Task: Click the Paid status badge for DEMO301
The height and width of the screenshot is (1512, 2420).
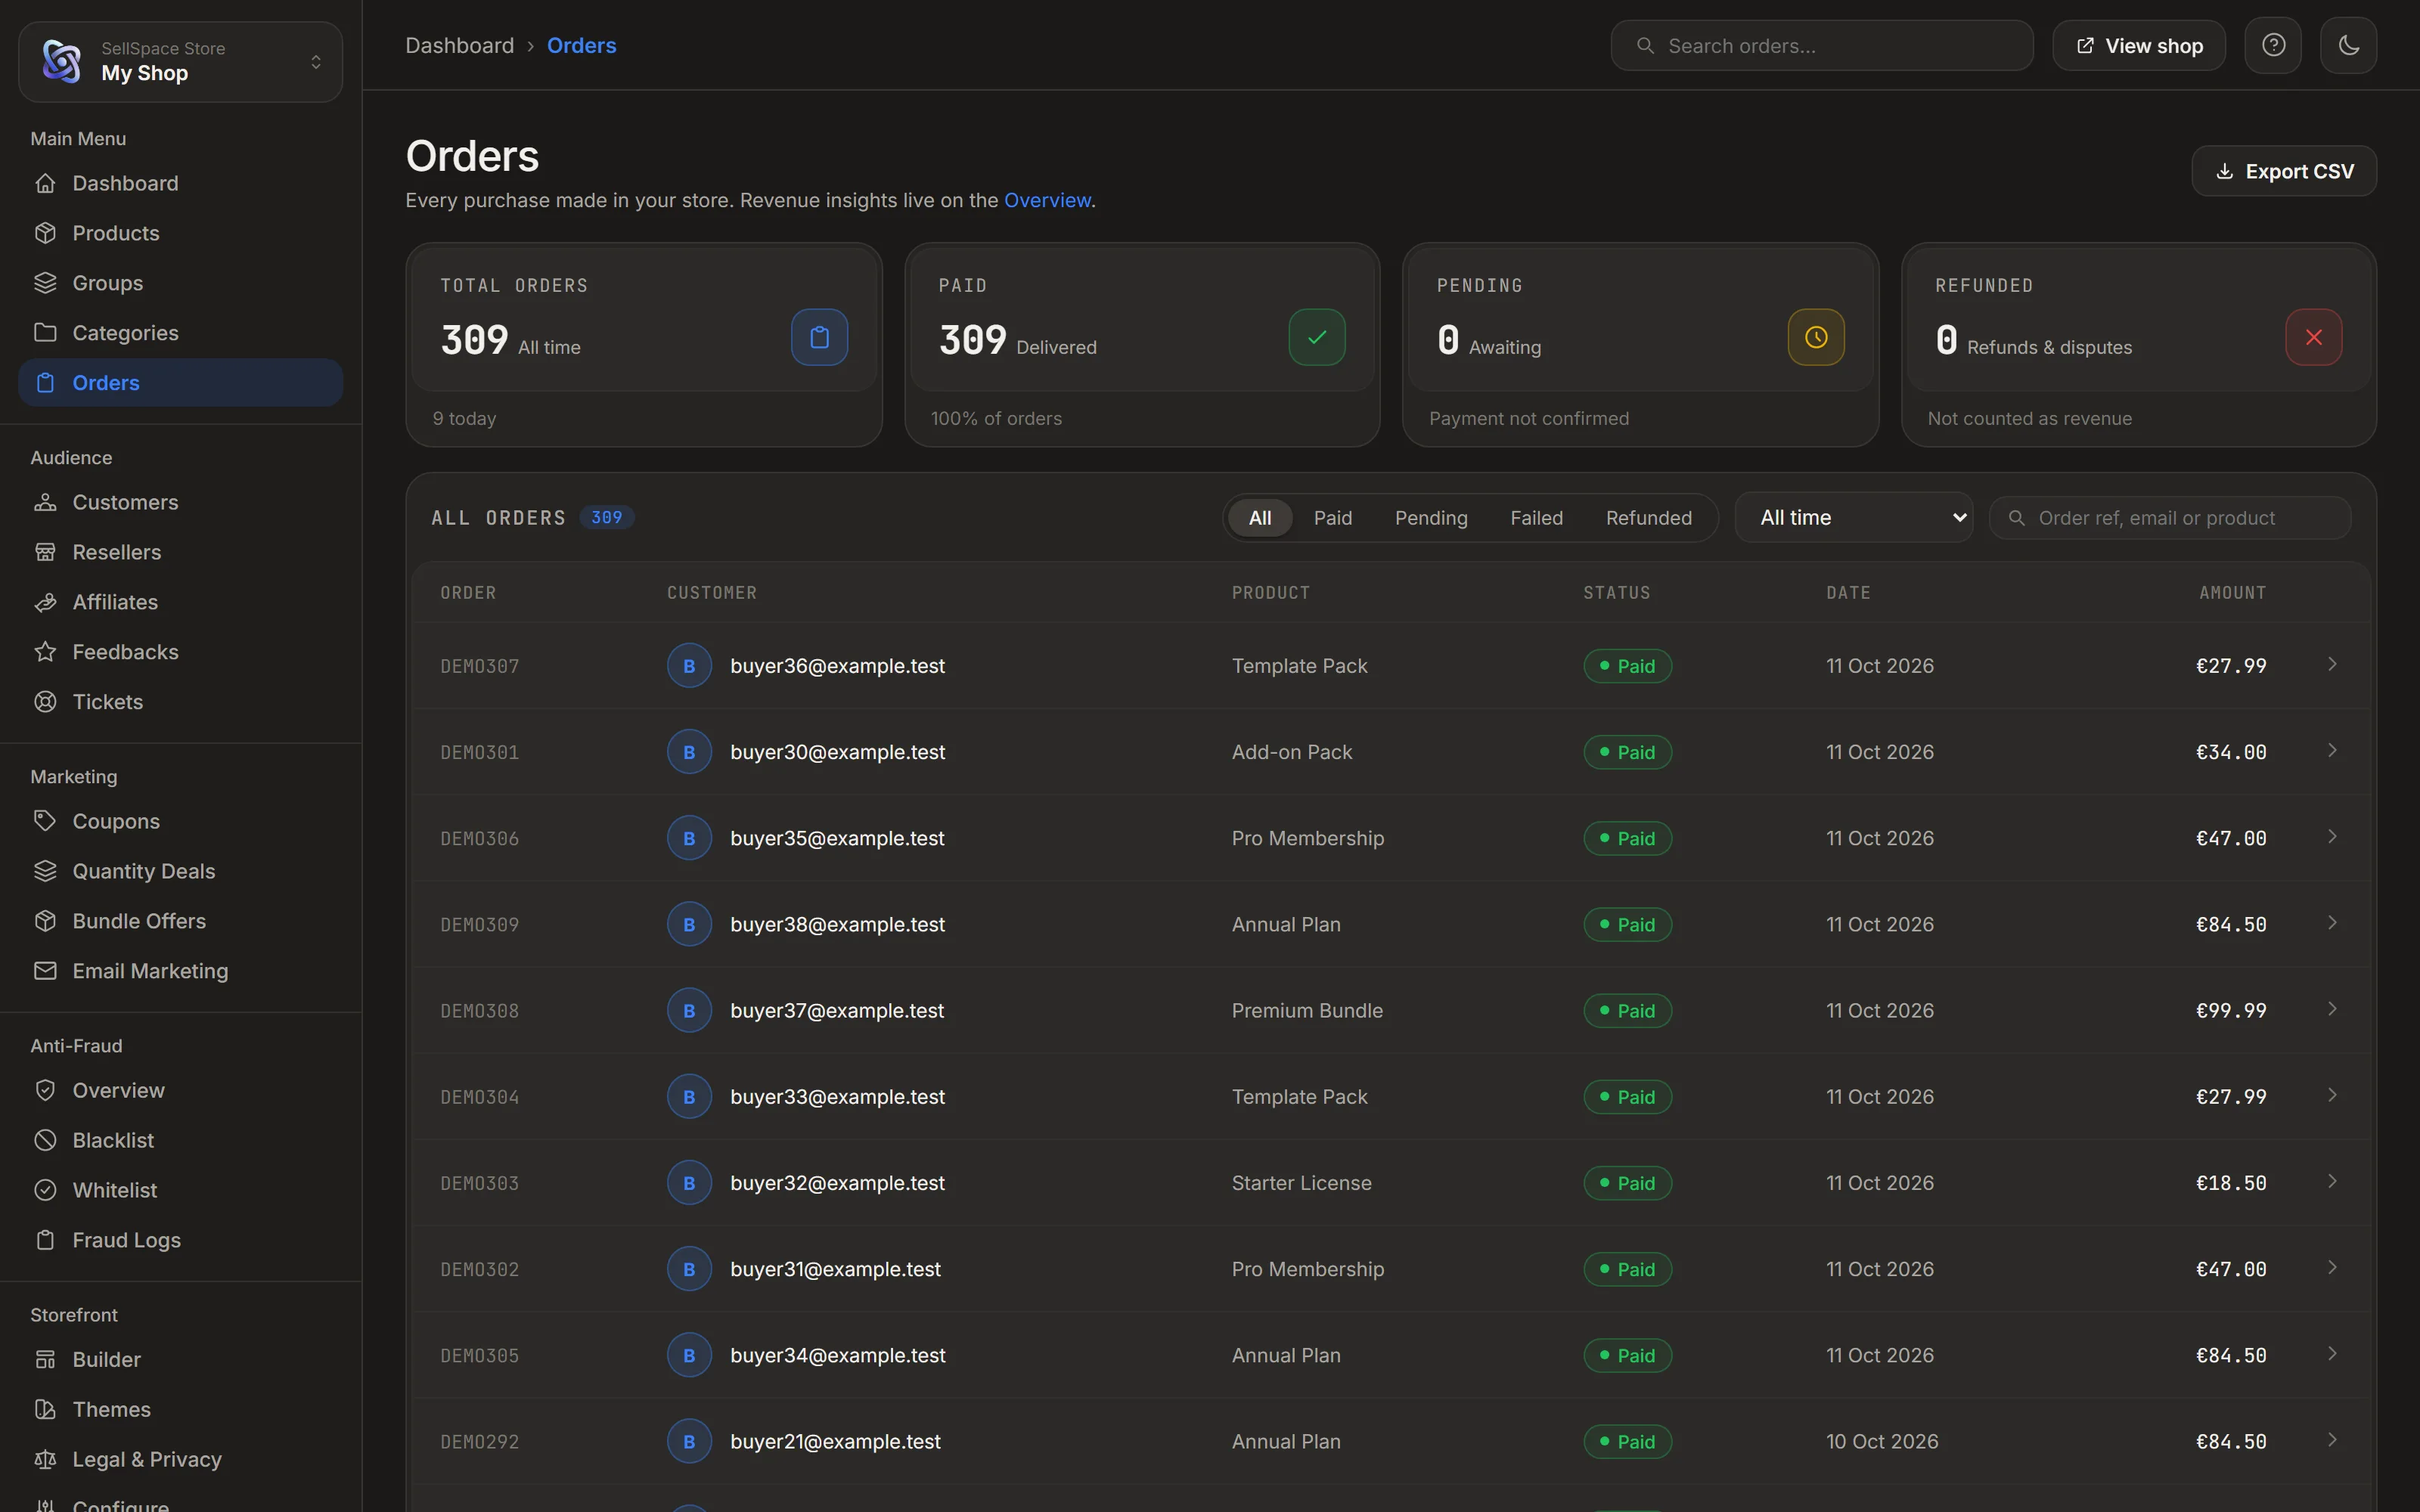Action: pyautogui.click(x=1627, y=752)
